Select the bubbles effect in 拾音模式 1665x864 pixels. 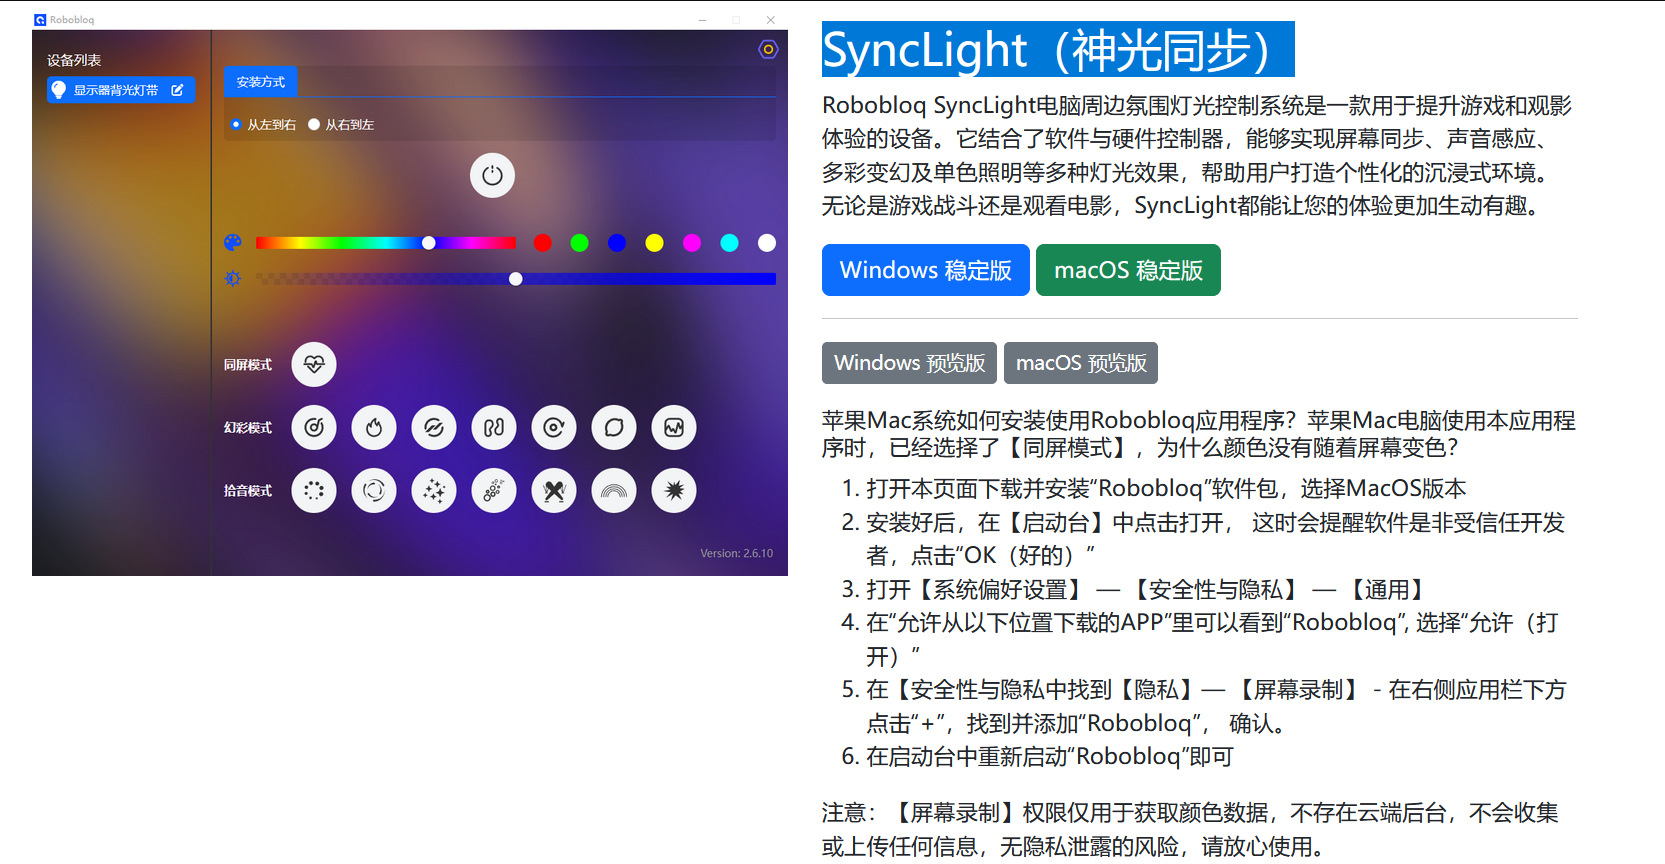click(x=494, y=491)
